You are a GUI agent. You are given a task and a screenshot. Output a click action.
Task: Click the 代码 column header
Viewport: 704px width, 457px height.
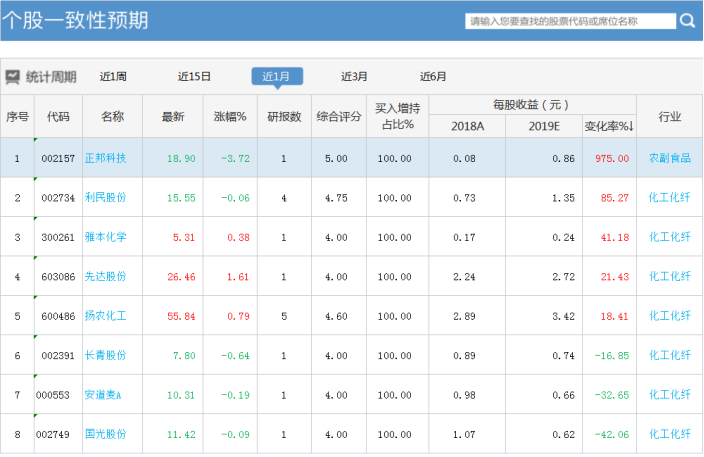pos(58,117)
